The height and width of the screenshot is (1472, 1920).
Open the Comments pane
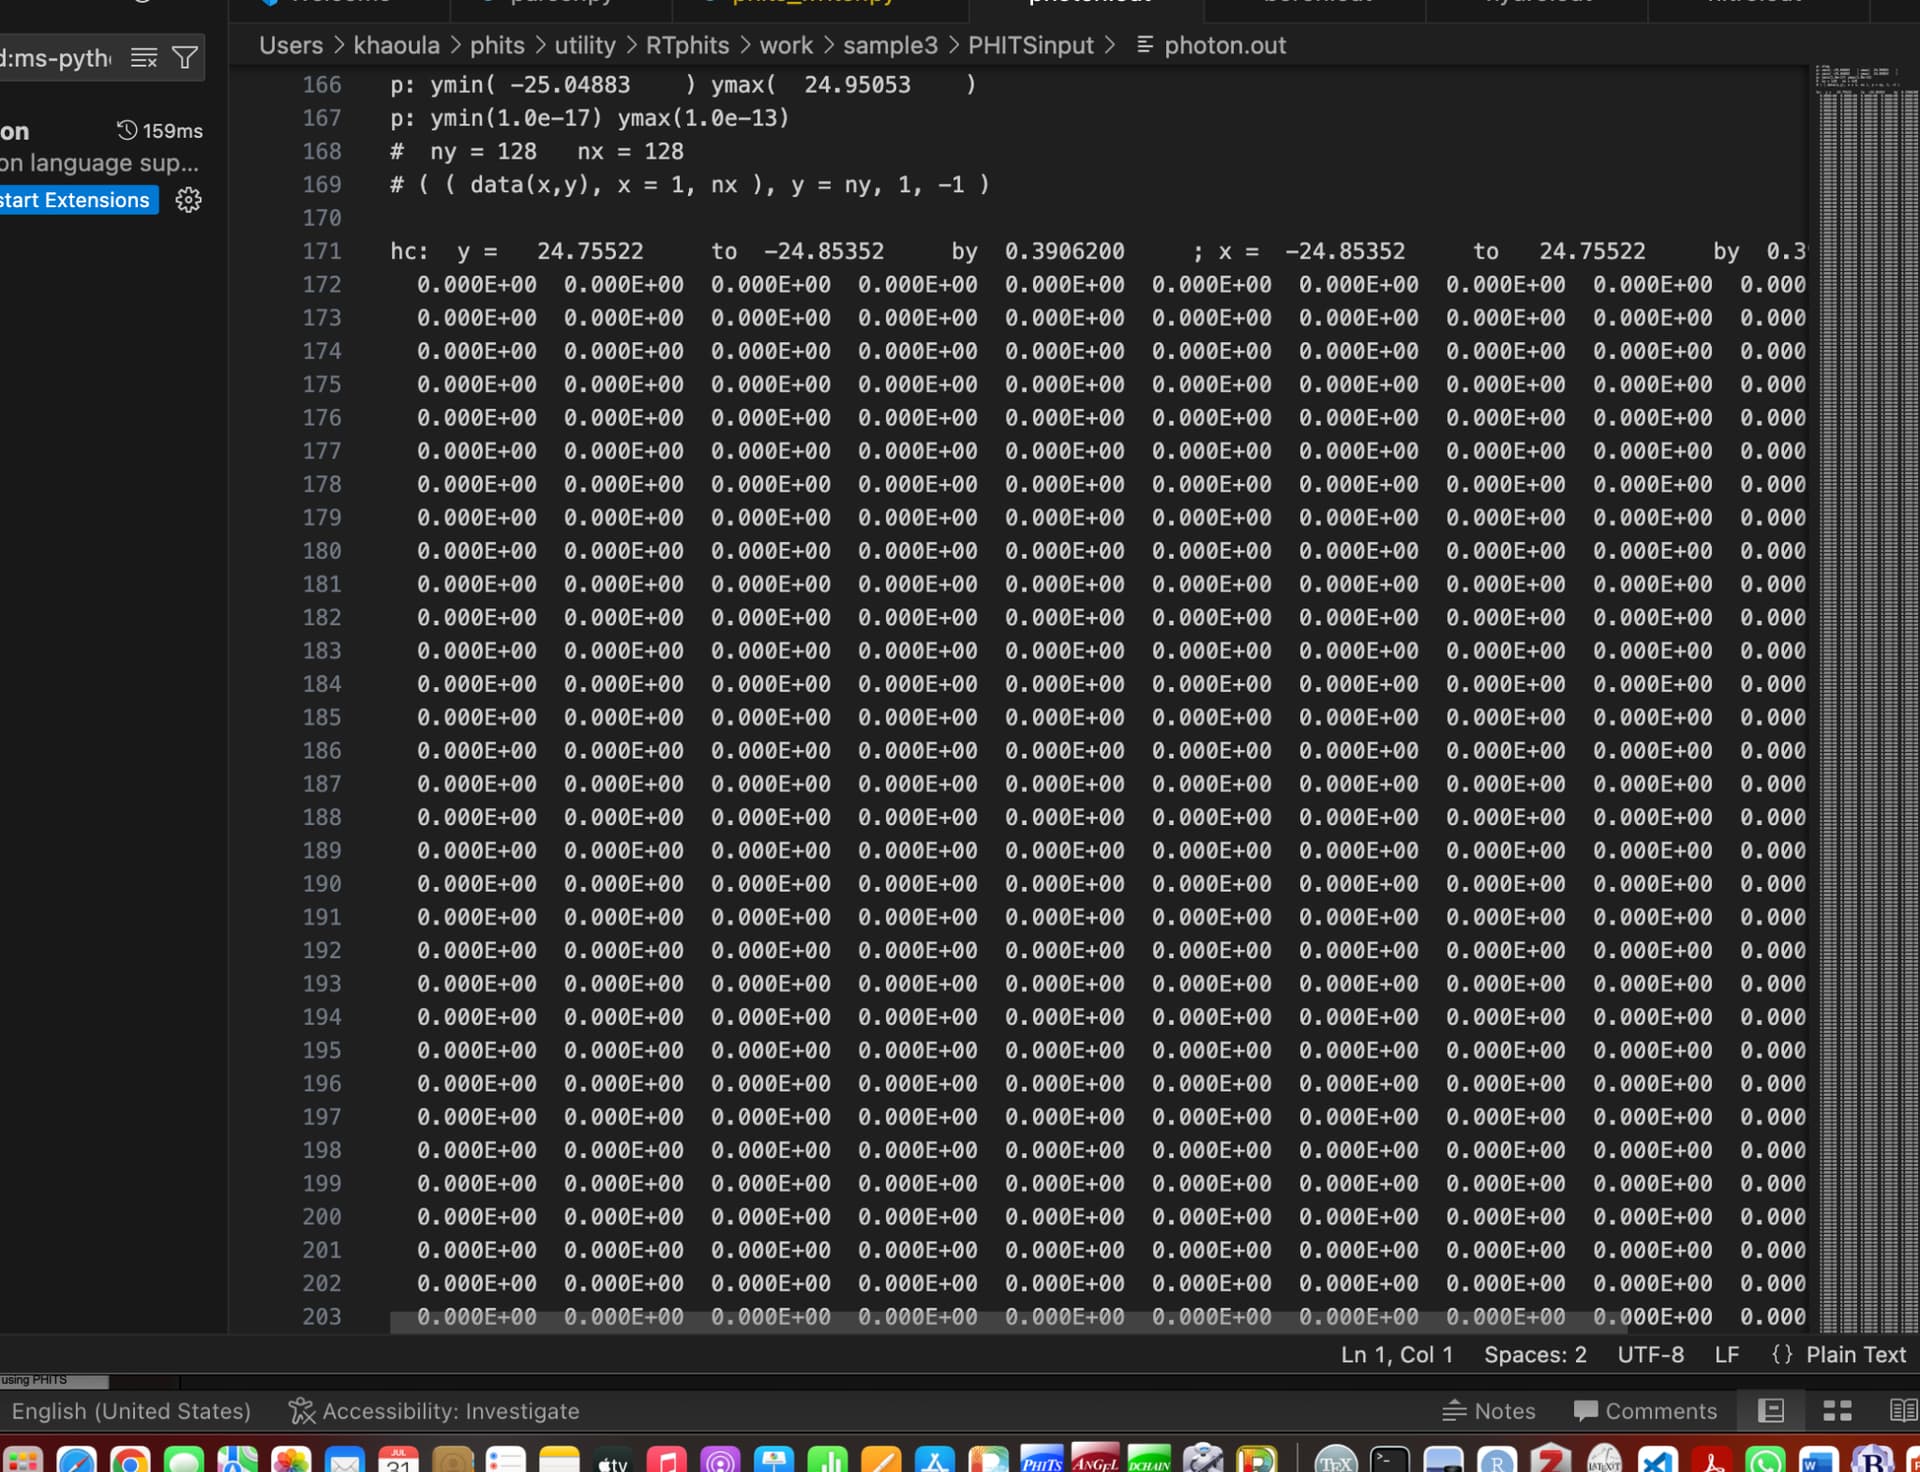point(1645,1411)
